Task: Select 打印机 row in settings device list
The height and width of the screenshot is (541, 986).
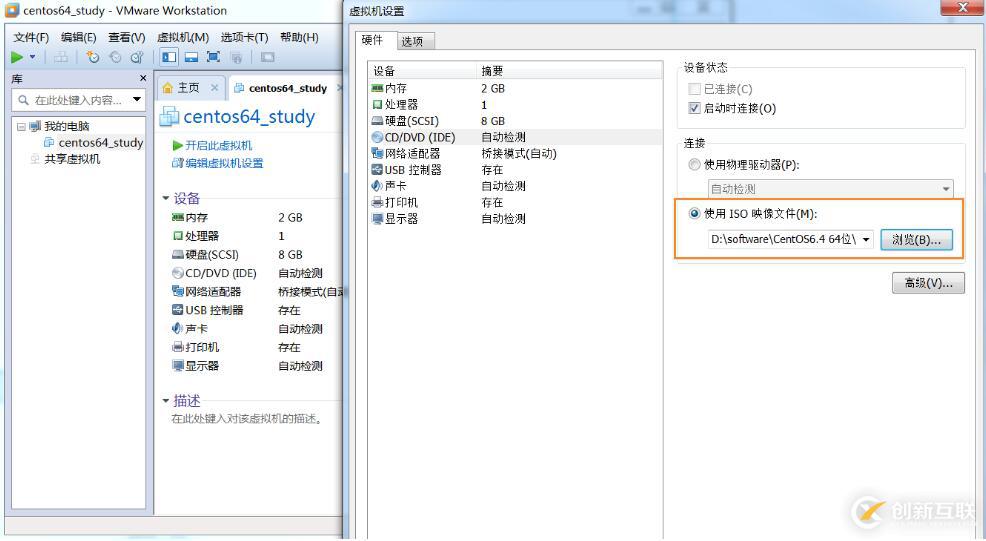Action: coord(515,203)
